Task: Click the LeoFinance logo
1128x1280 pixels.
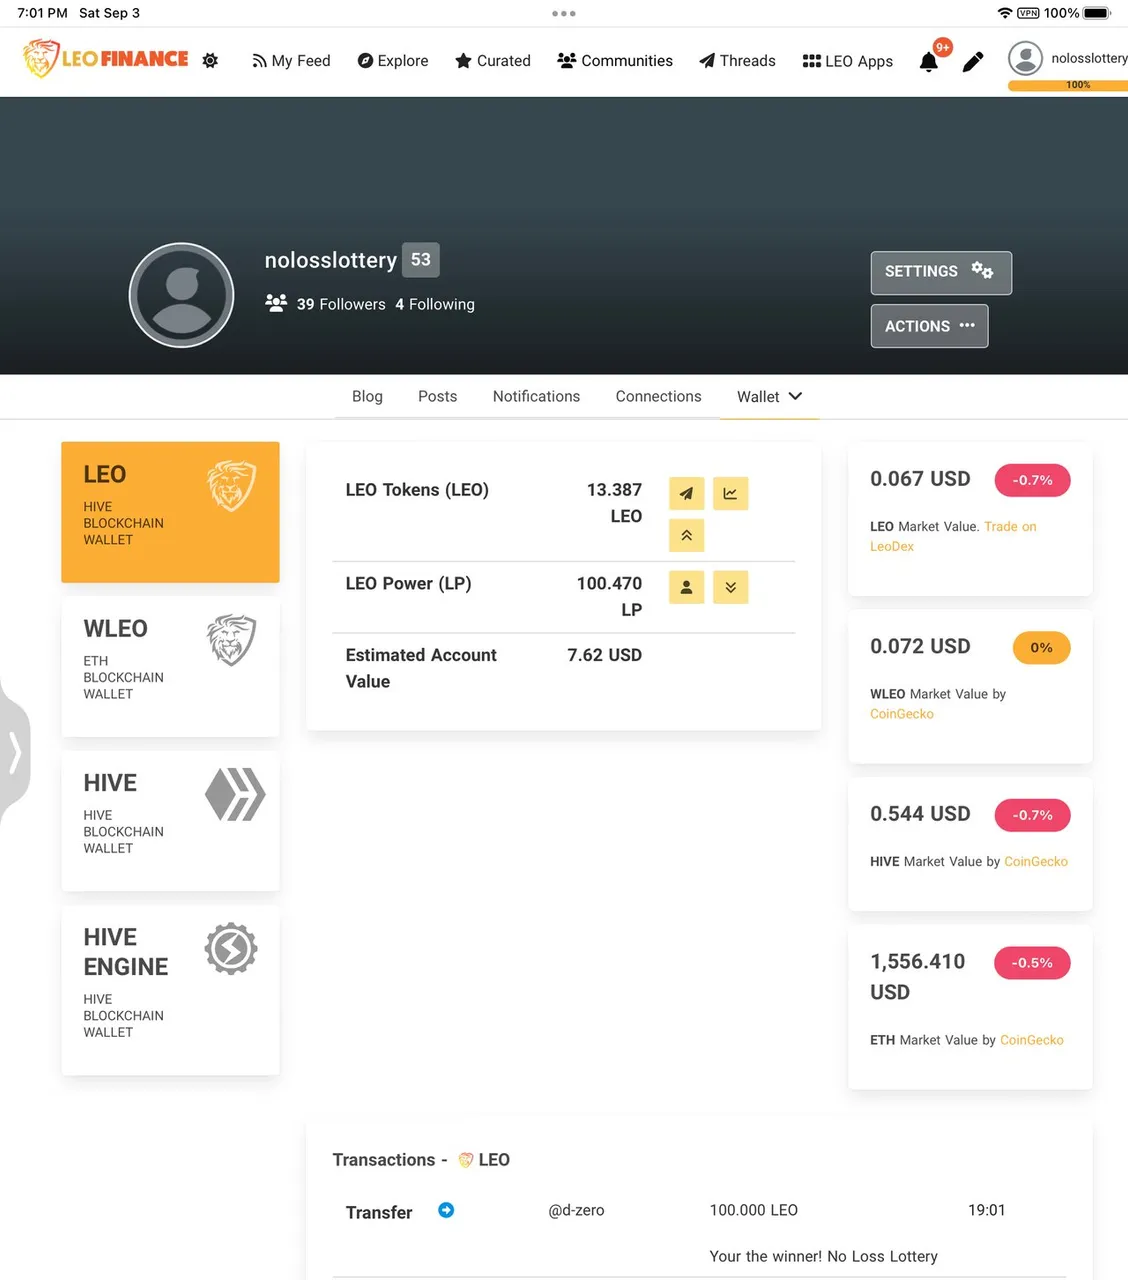Action: [x=106, y=59]
